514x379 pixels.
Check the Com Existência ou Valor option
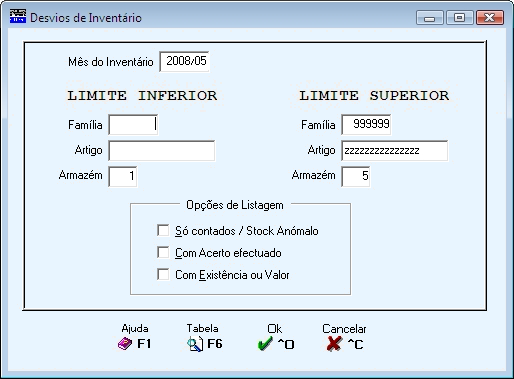click(x=163, y=275)
